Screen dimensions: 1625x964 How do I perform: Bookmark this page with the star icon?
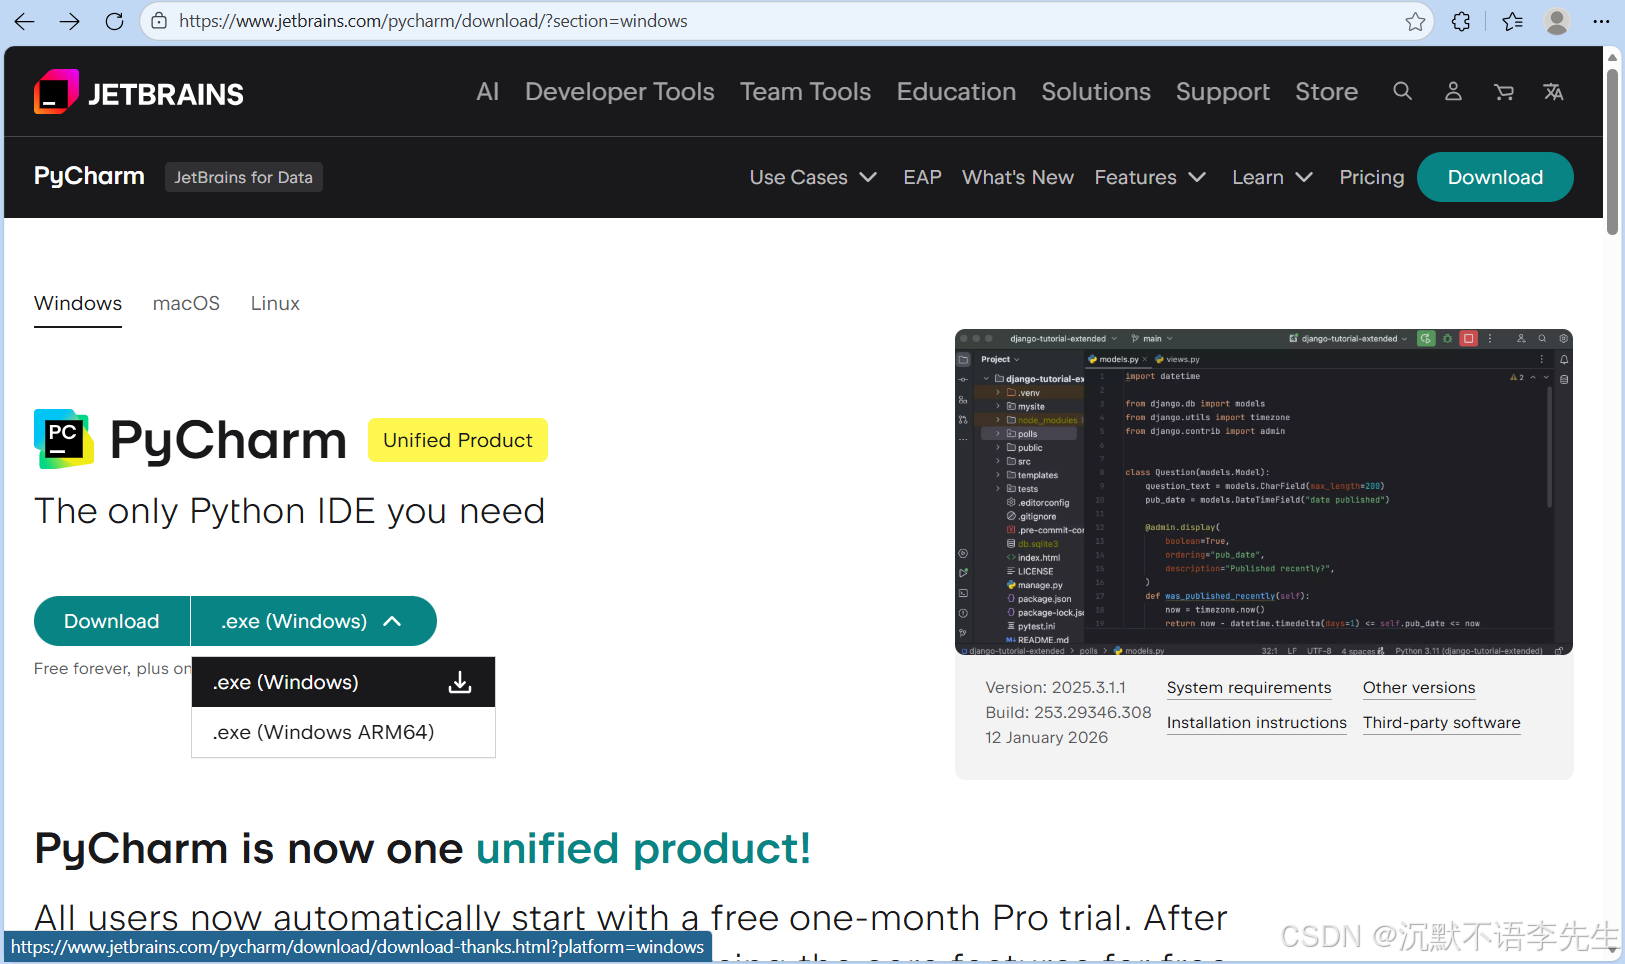(1415, 21)
